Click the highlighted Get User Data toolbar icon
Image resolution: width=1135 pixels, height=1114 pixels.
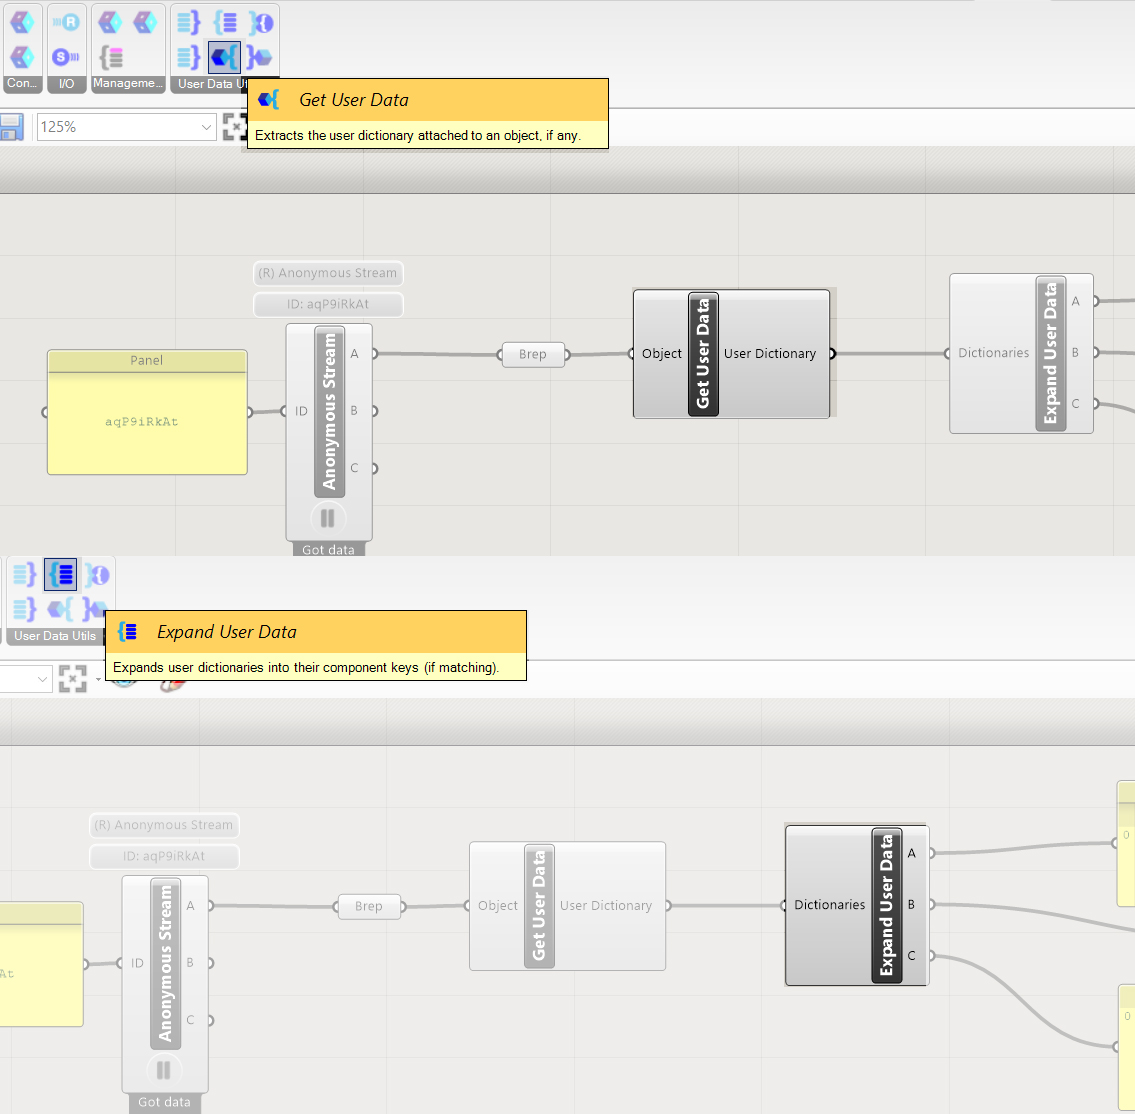224,57
